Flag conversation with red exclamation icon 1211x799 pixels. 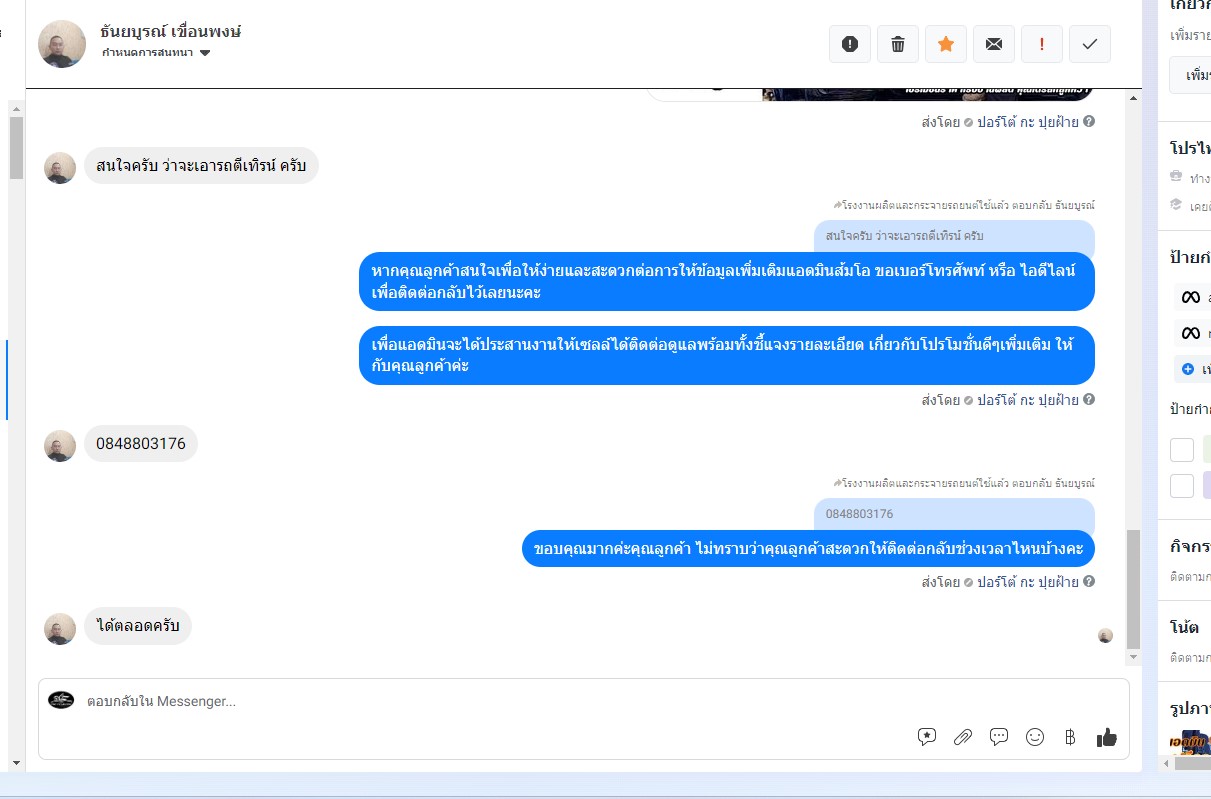(1042, 44)
